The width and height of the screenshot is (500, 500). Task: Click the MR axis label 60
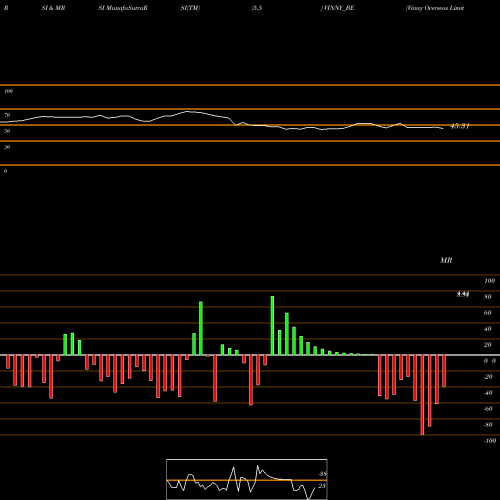tap(488, 313)
